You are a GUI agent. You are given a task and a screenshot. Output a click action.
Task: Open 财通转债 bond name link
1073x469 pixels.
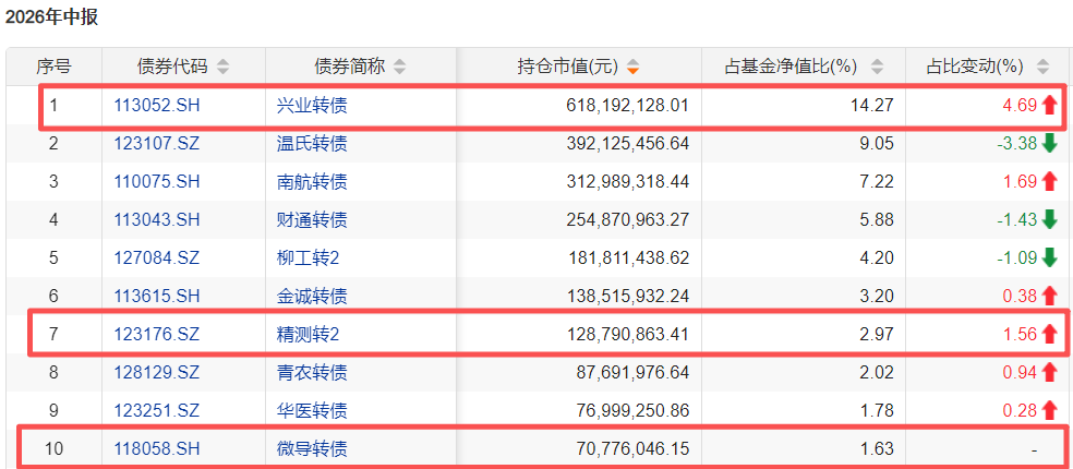[311, 220]
